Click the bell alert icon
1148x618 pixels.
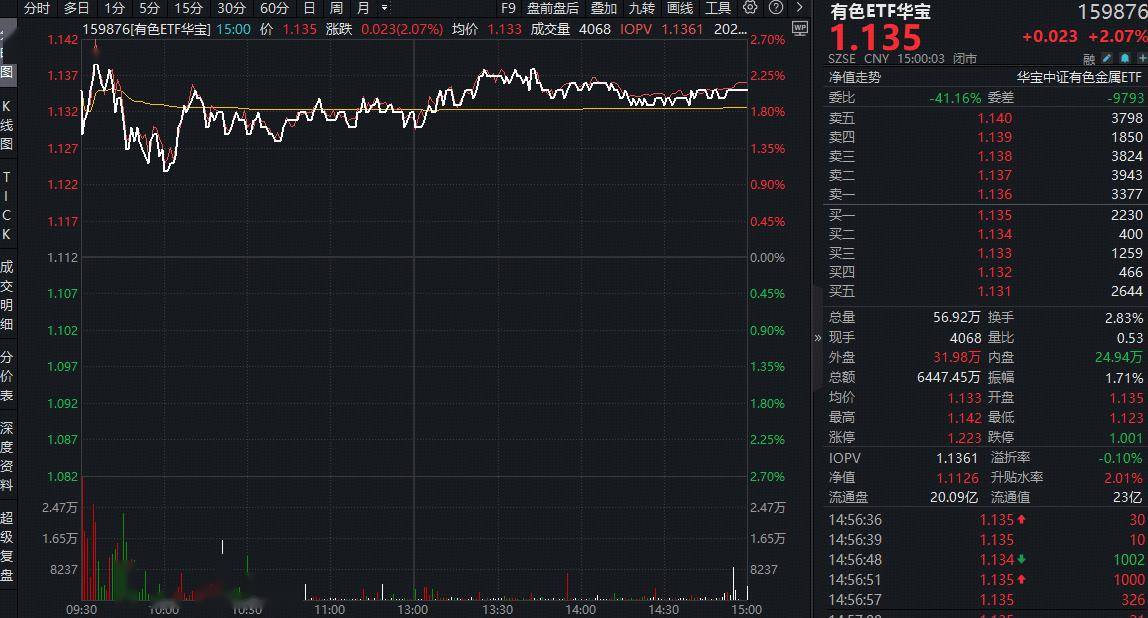click(x=1122, y=59)
